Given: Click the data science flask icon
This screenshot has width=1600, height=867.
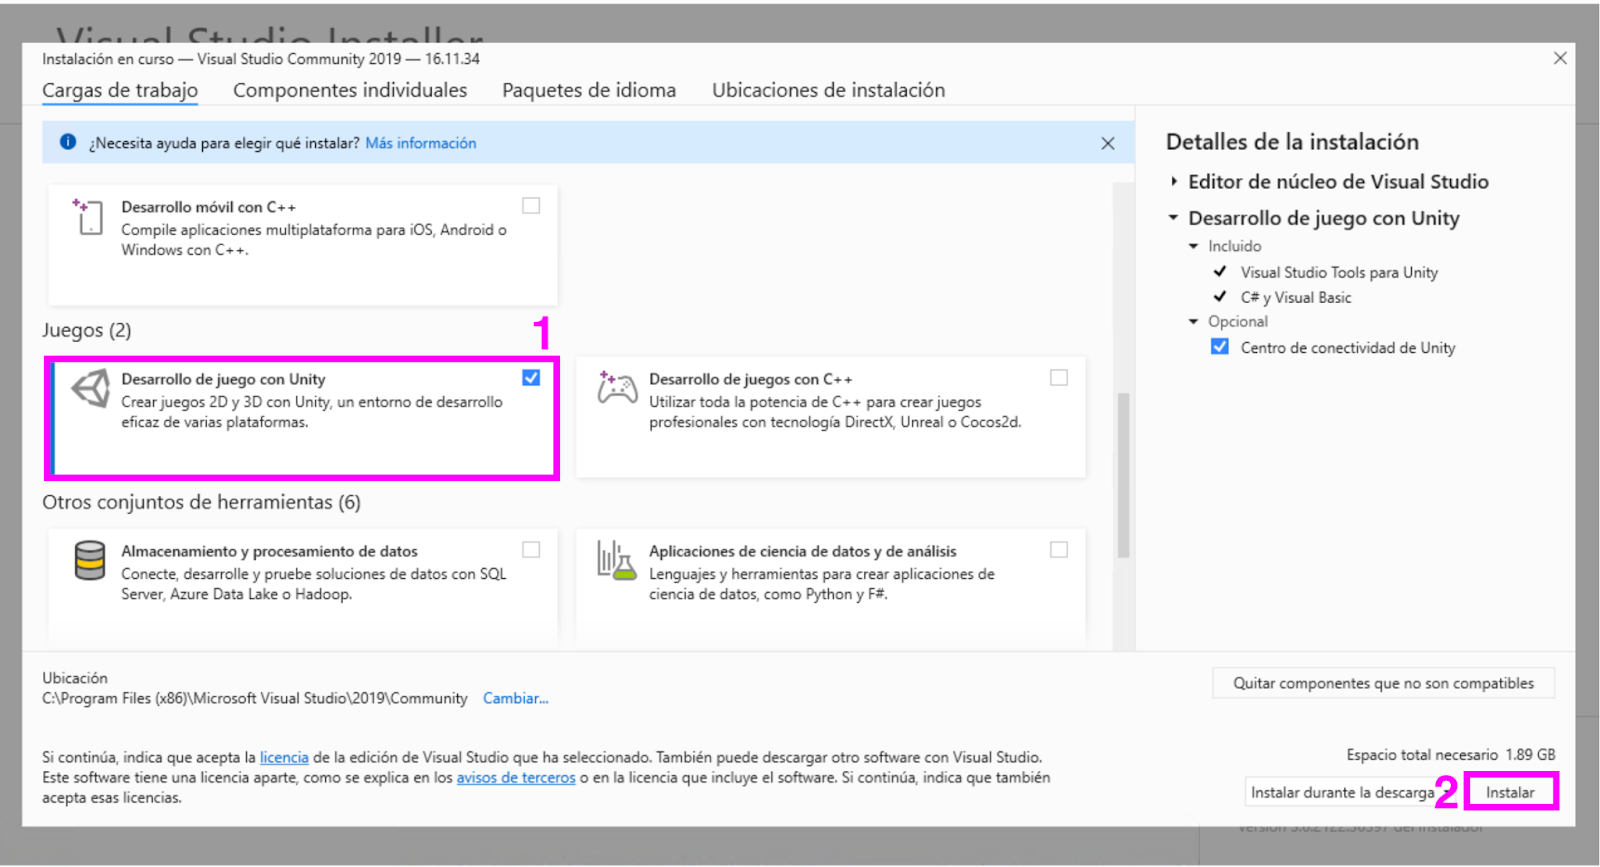Looking at the screenshot, I should (x=616, y=560).
